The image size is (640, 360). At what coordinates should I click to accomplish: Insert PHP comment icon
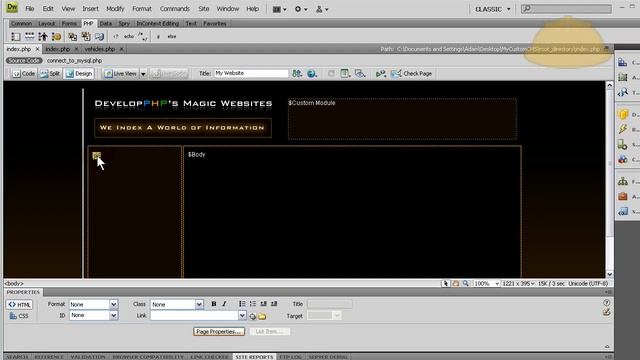[x=142, y=37]
